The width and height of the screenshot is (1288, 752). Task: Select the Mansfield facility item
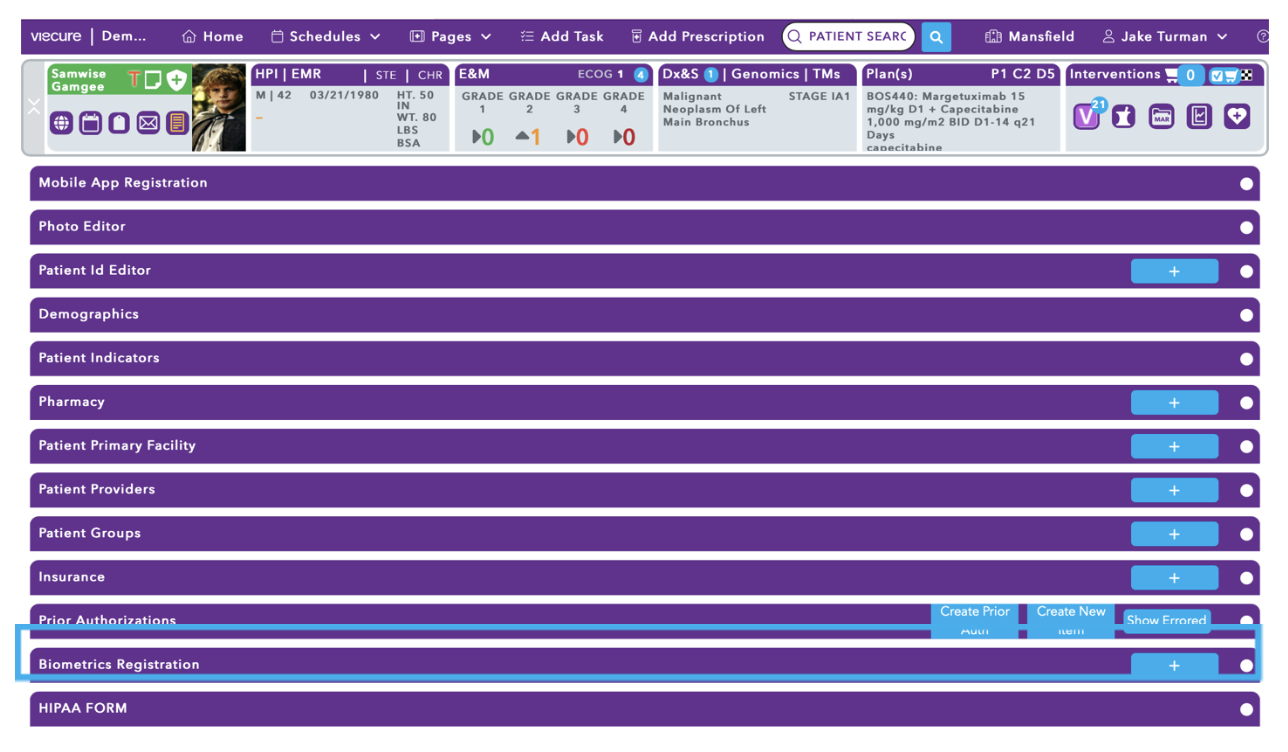[x=1029, y=36]
